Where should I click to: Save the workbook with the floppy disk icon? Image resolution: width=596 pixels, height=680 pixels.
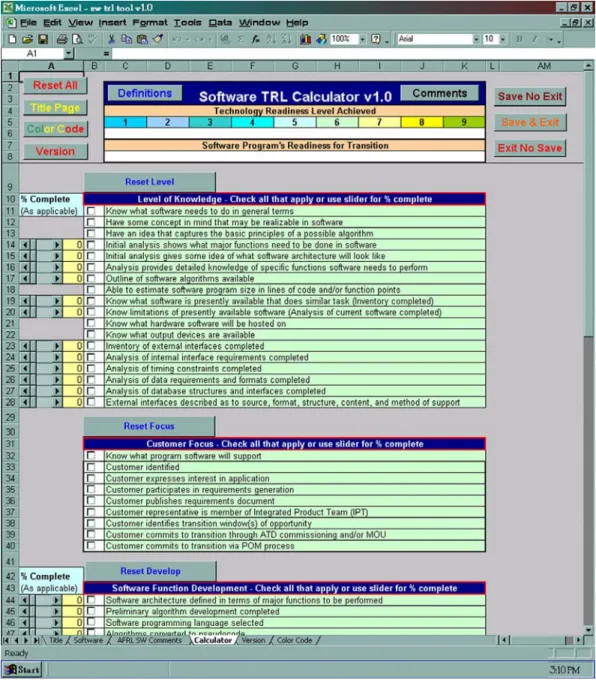click(43, 39)
